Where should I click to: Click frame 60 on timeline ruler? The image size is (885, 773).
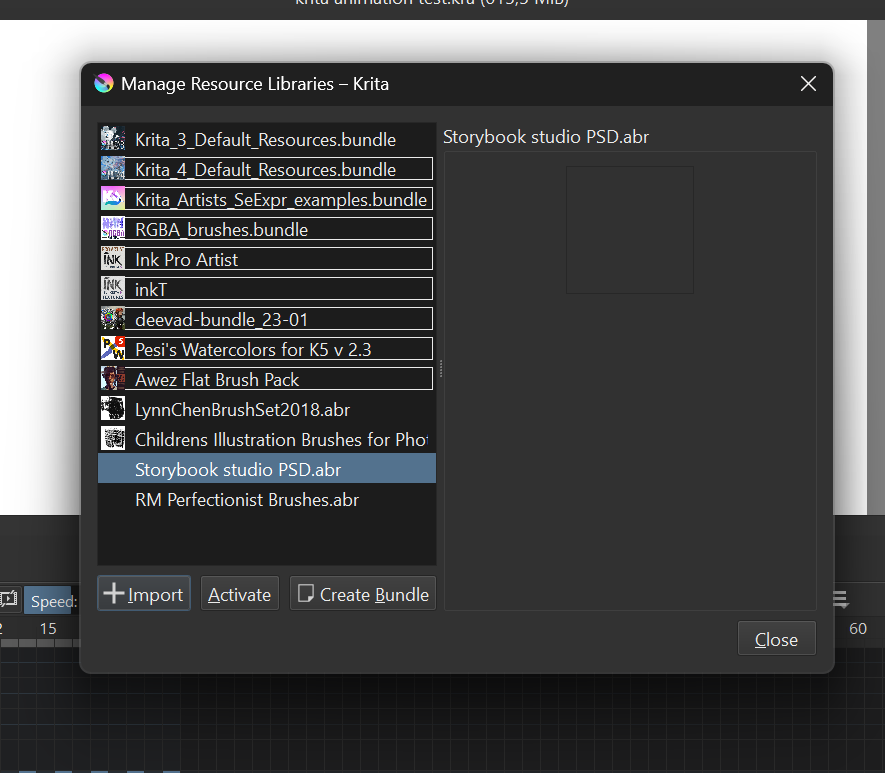tap(858, 629)
